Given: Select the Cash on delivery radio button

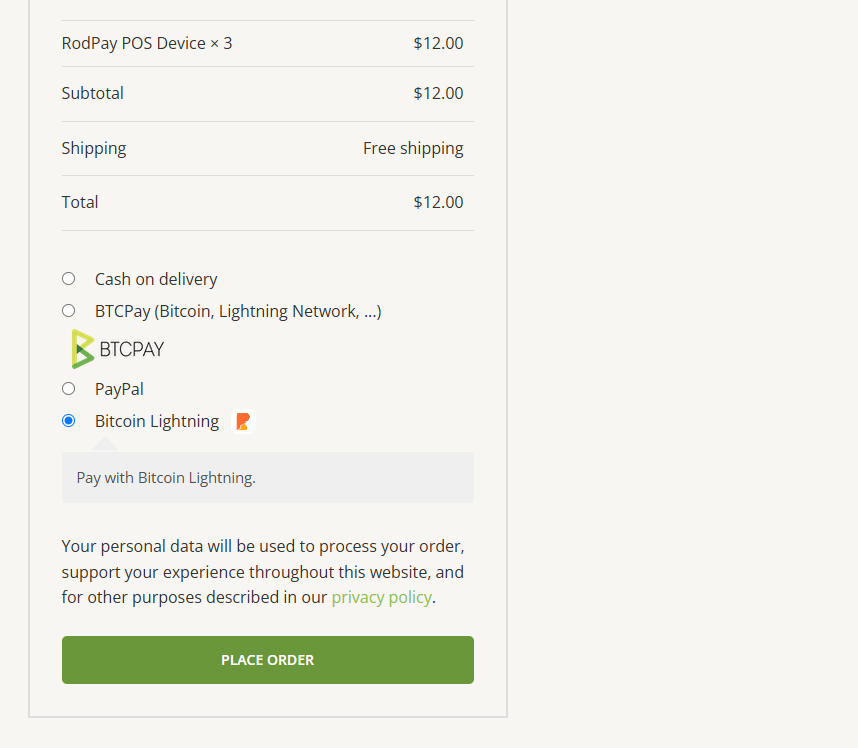Looking at the screenshot, I should (68, 279).
